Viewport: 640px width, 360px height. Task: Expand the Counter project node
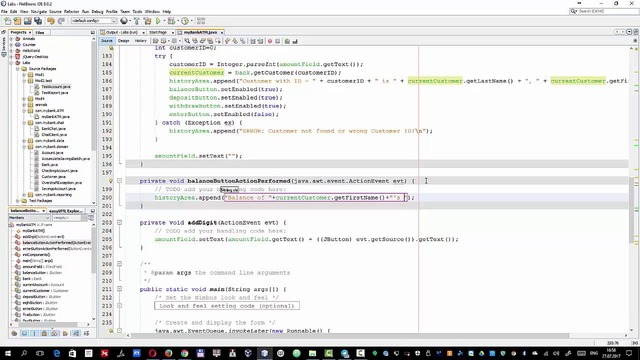click(x=11, y=45)
